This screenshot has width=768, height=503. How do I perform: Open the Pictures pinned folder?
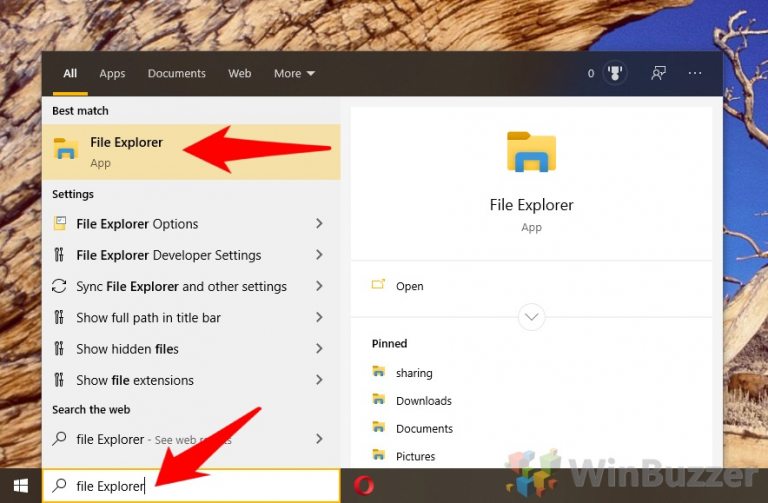(415, 456)
